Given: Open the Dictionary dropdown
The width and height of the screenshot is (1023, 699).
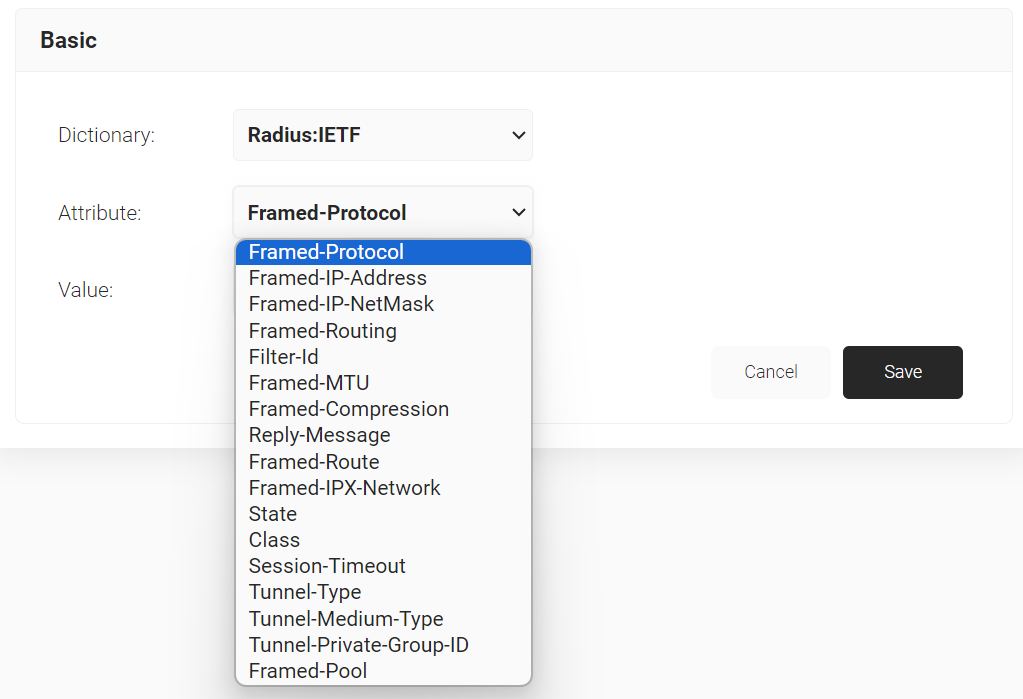Looking at the screenshot, I should (x=382, y=135).
